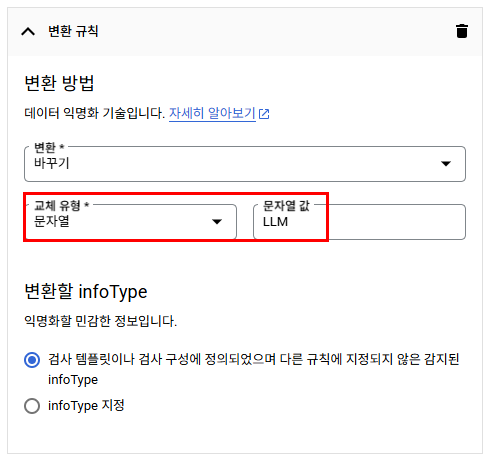Open the external link icon beside 자세히 알아보기
Image resolution: width=490 pixels, height=462 pixels.
[x=264, y=114]
